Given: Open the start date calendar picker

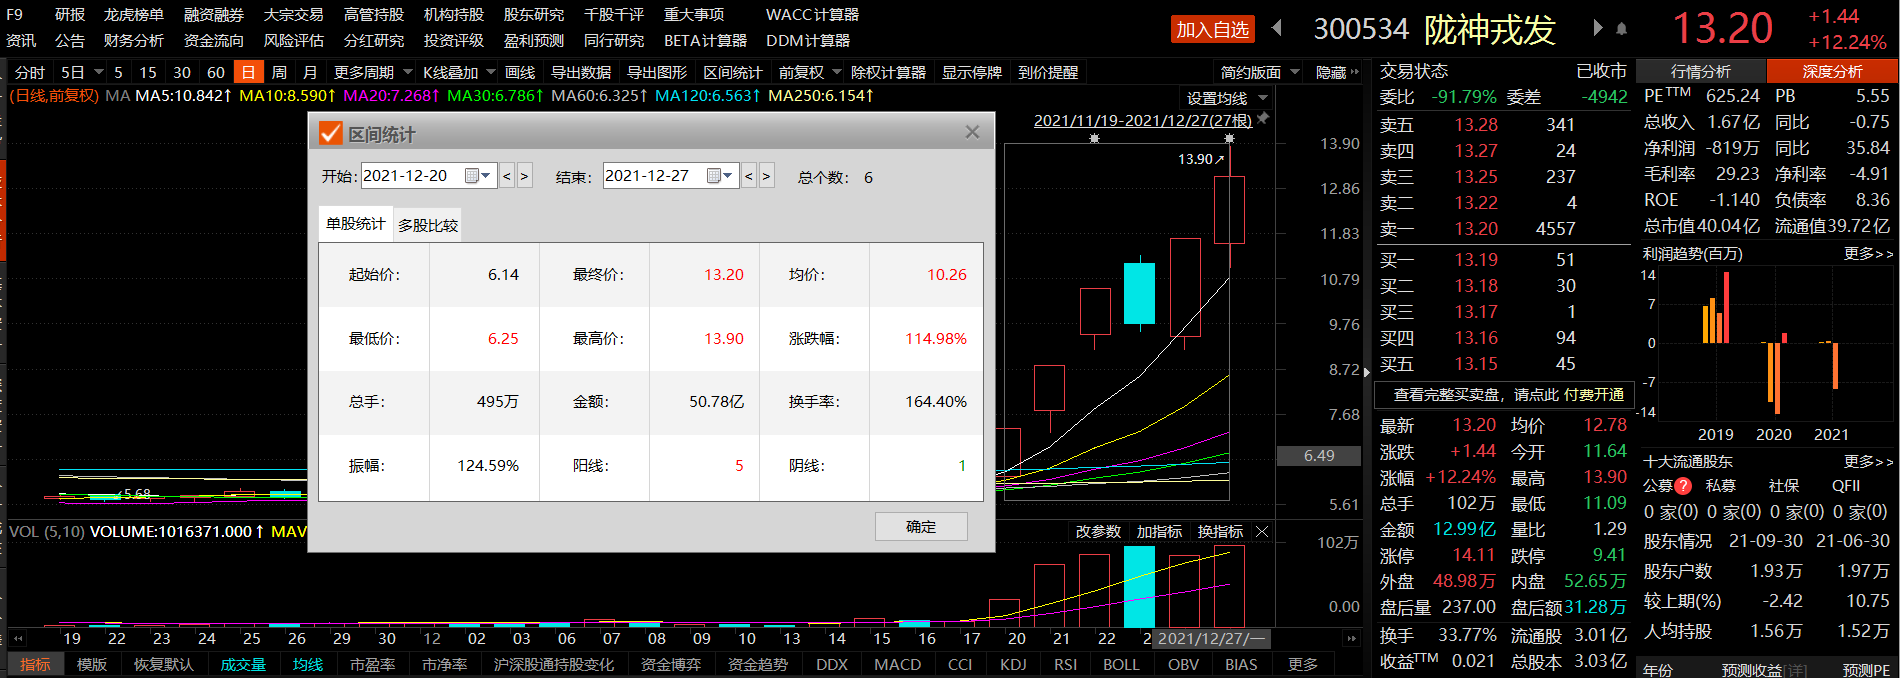Looking at the screenshot, I should click(x=477, y=176).
